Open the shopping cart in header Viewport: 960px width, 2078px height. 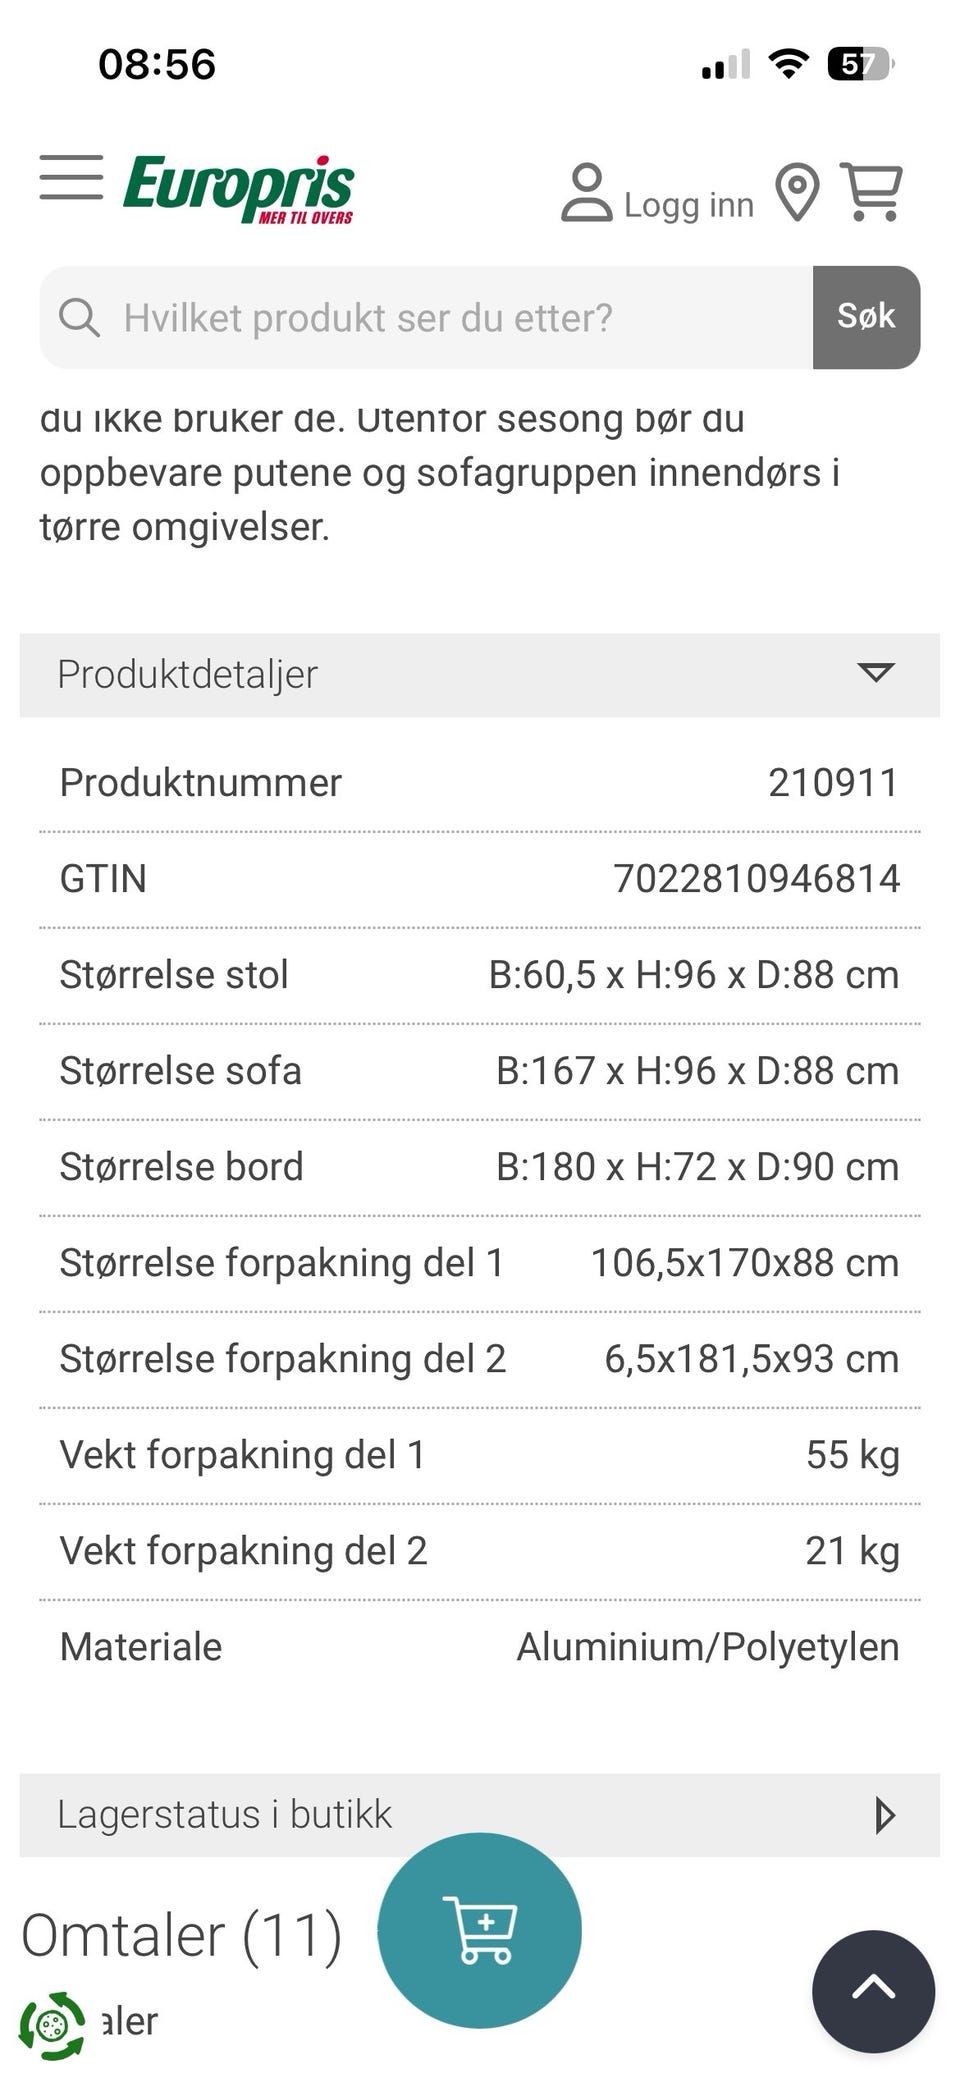point(872,190)
